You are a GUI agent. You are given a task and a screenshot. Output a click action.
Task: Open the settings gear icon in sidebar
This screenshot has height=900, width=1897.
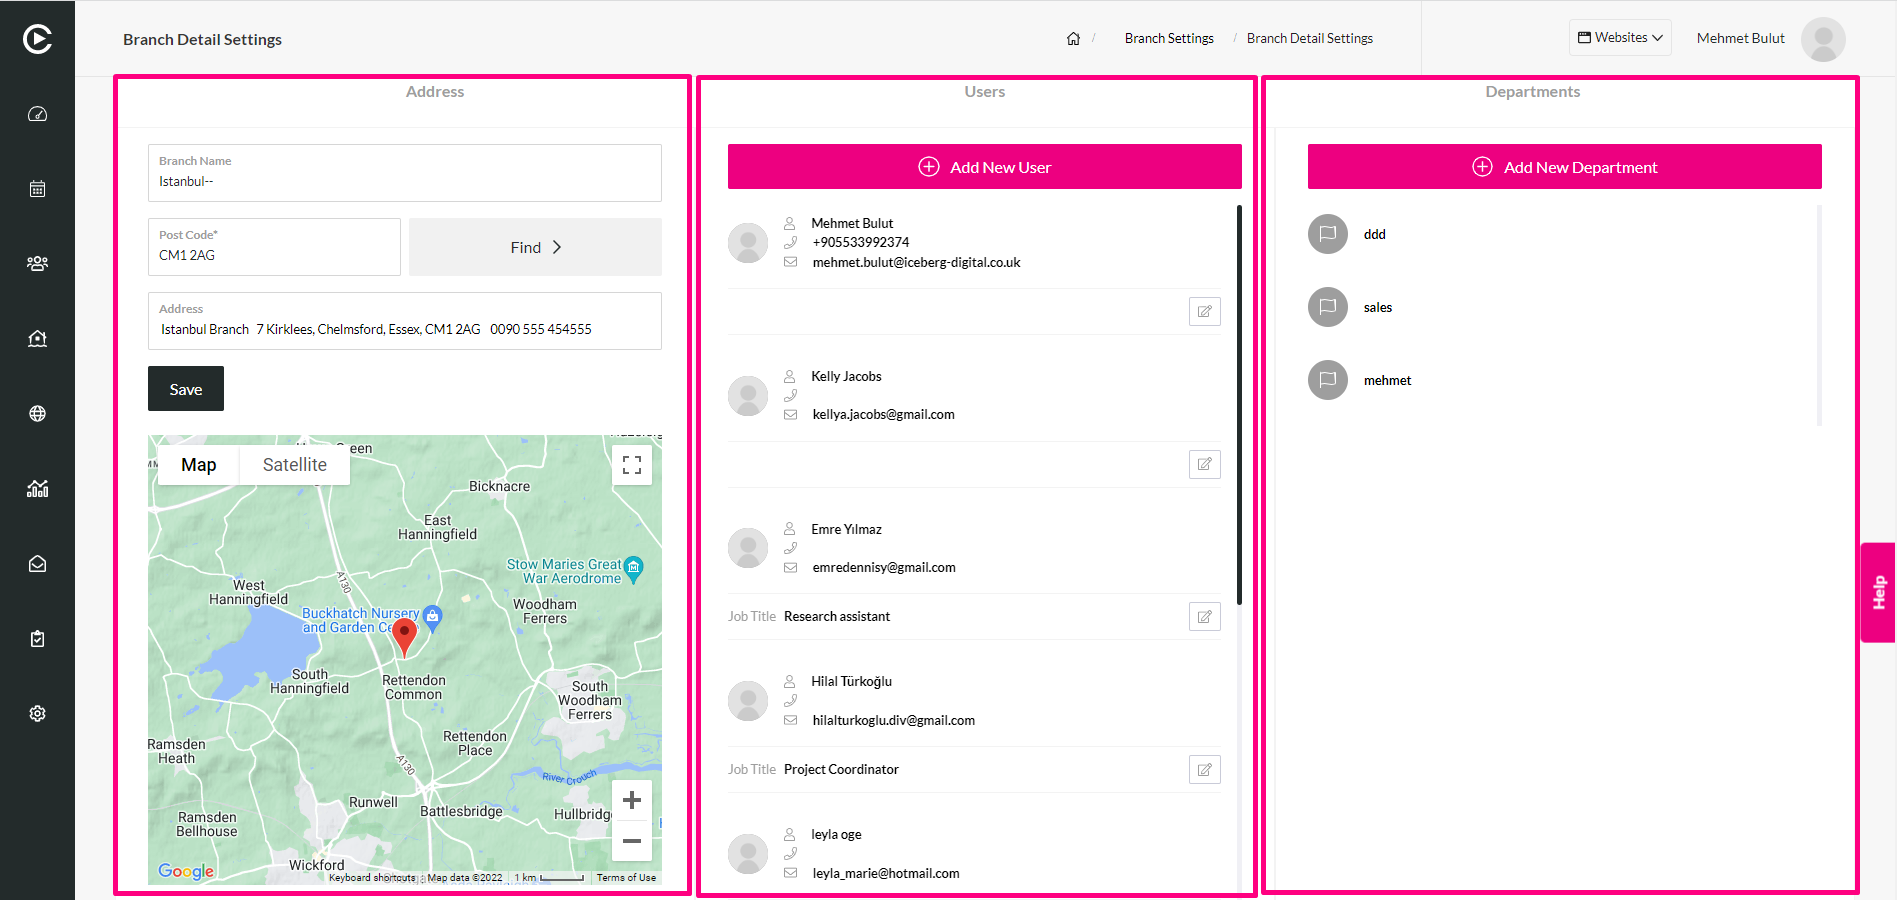[37, 714]
